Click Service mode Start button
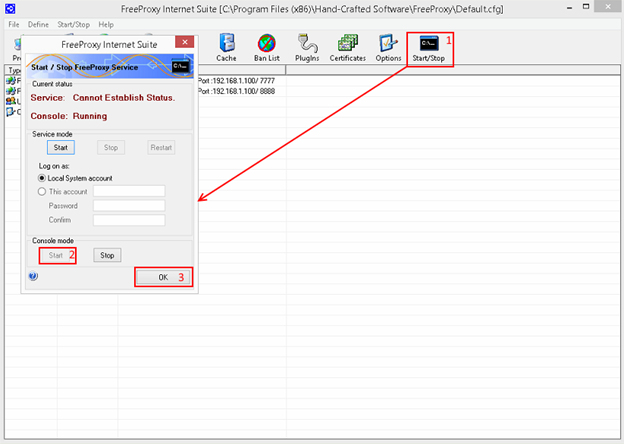Screen dimensions: 624x444 tap(60, 148)
